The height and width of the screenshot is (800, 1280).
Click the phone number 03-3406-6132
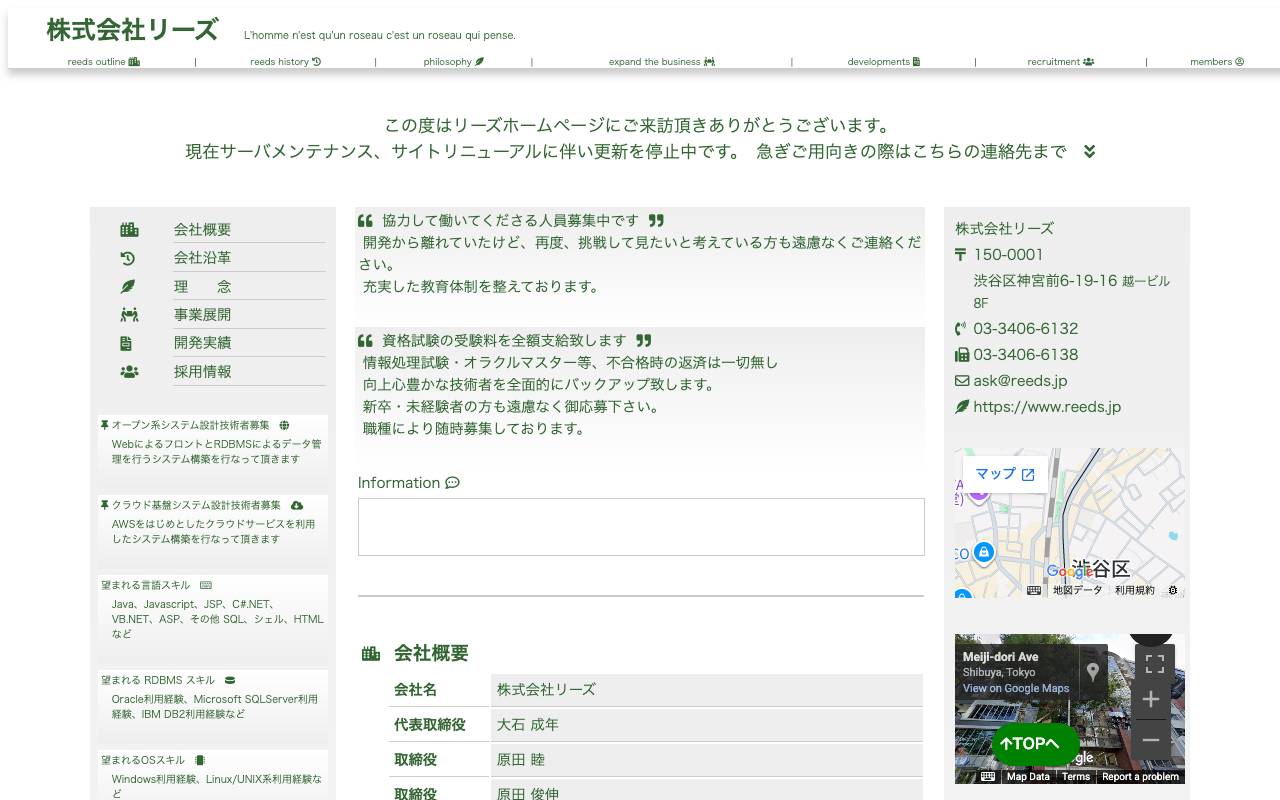(1026, 329)
